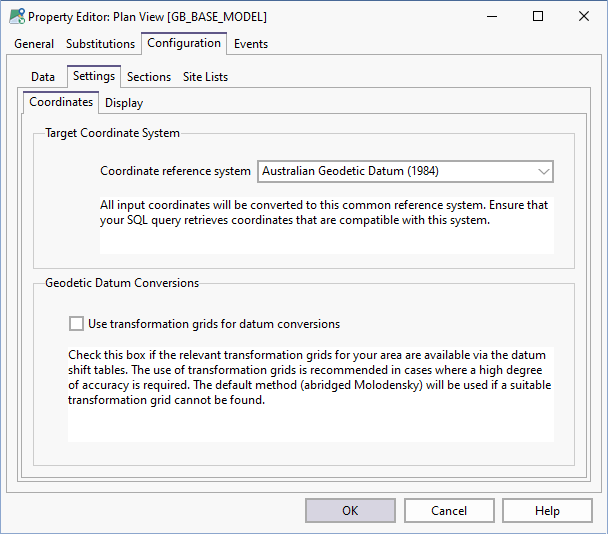Open the General tab
Screen dimensions: 608x534
coord(34,44)
